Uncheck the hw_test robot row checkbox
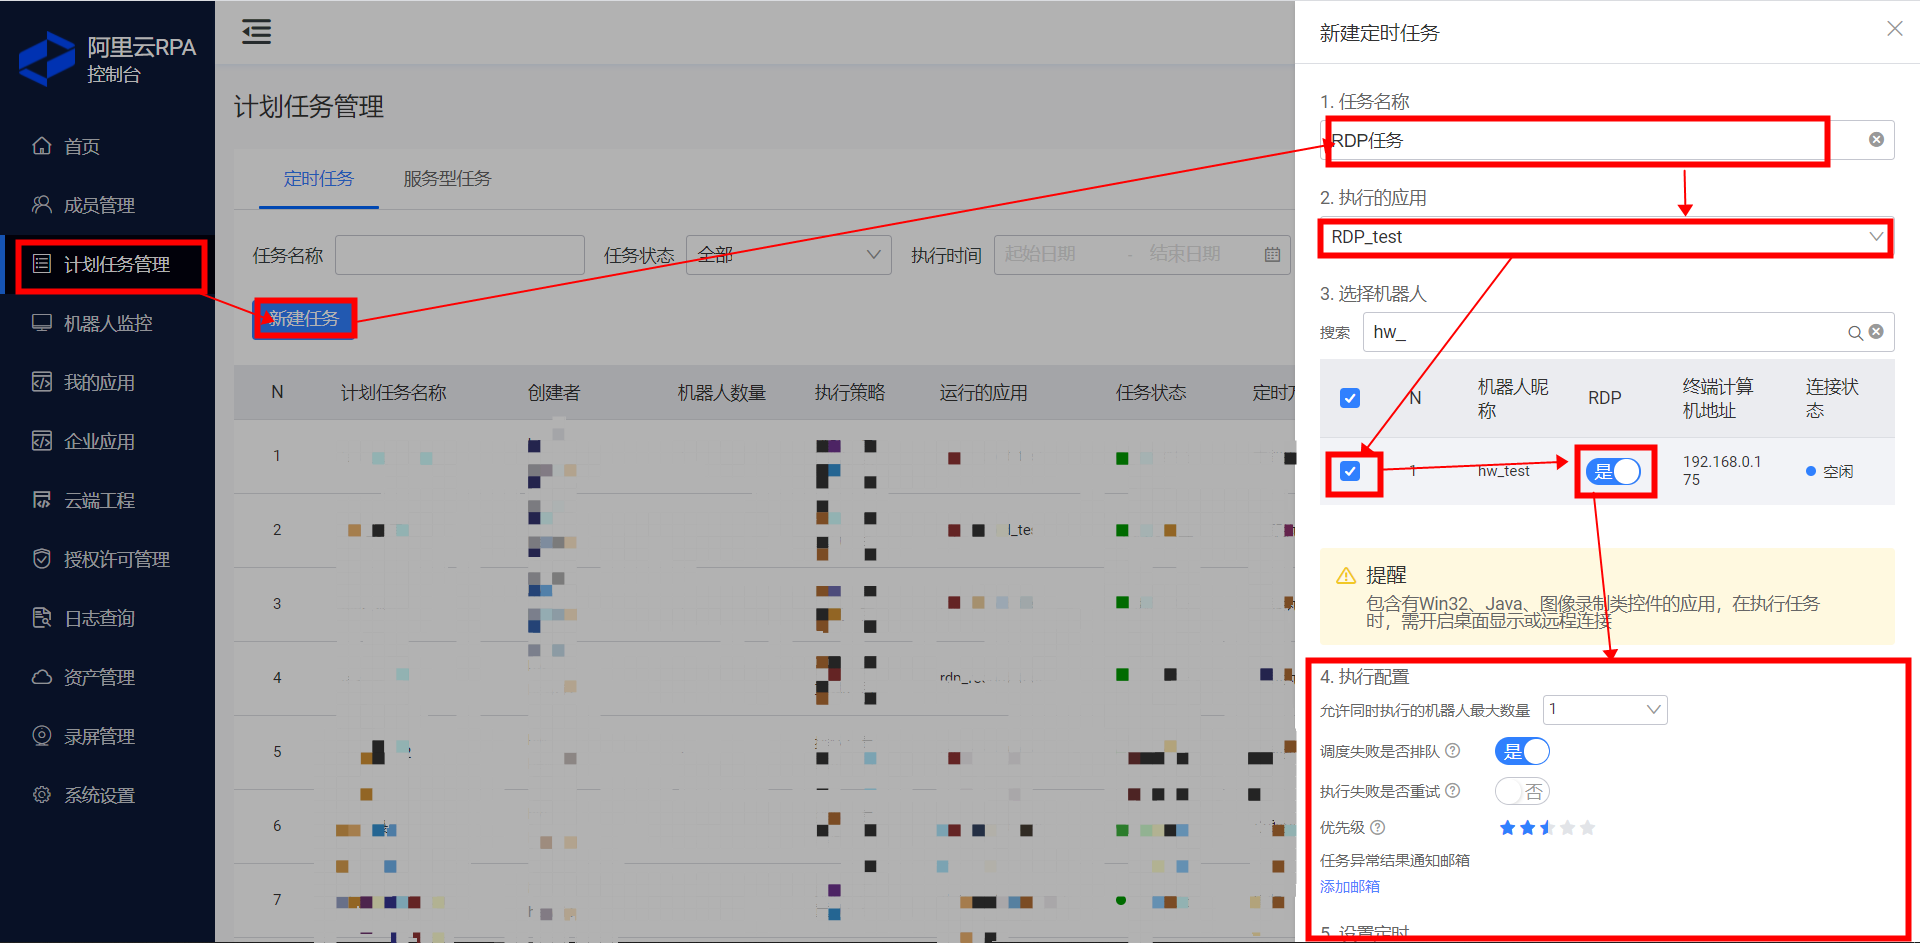Image resolution: width=1920 pixels, height=943 pixels. point(1349,471)
